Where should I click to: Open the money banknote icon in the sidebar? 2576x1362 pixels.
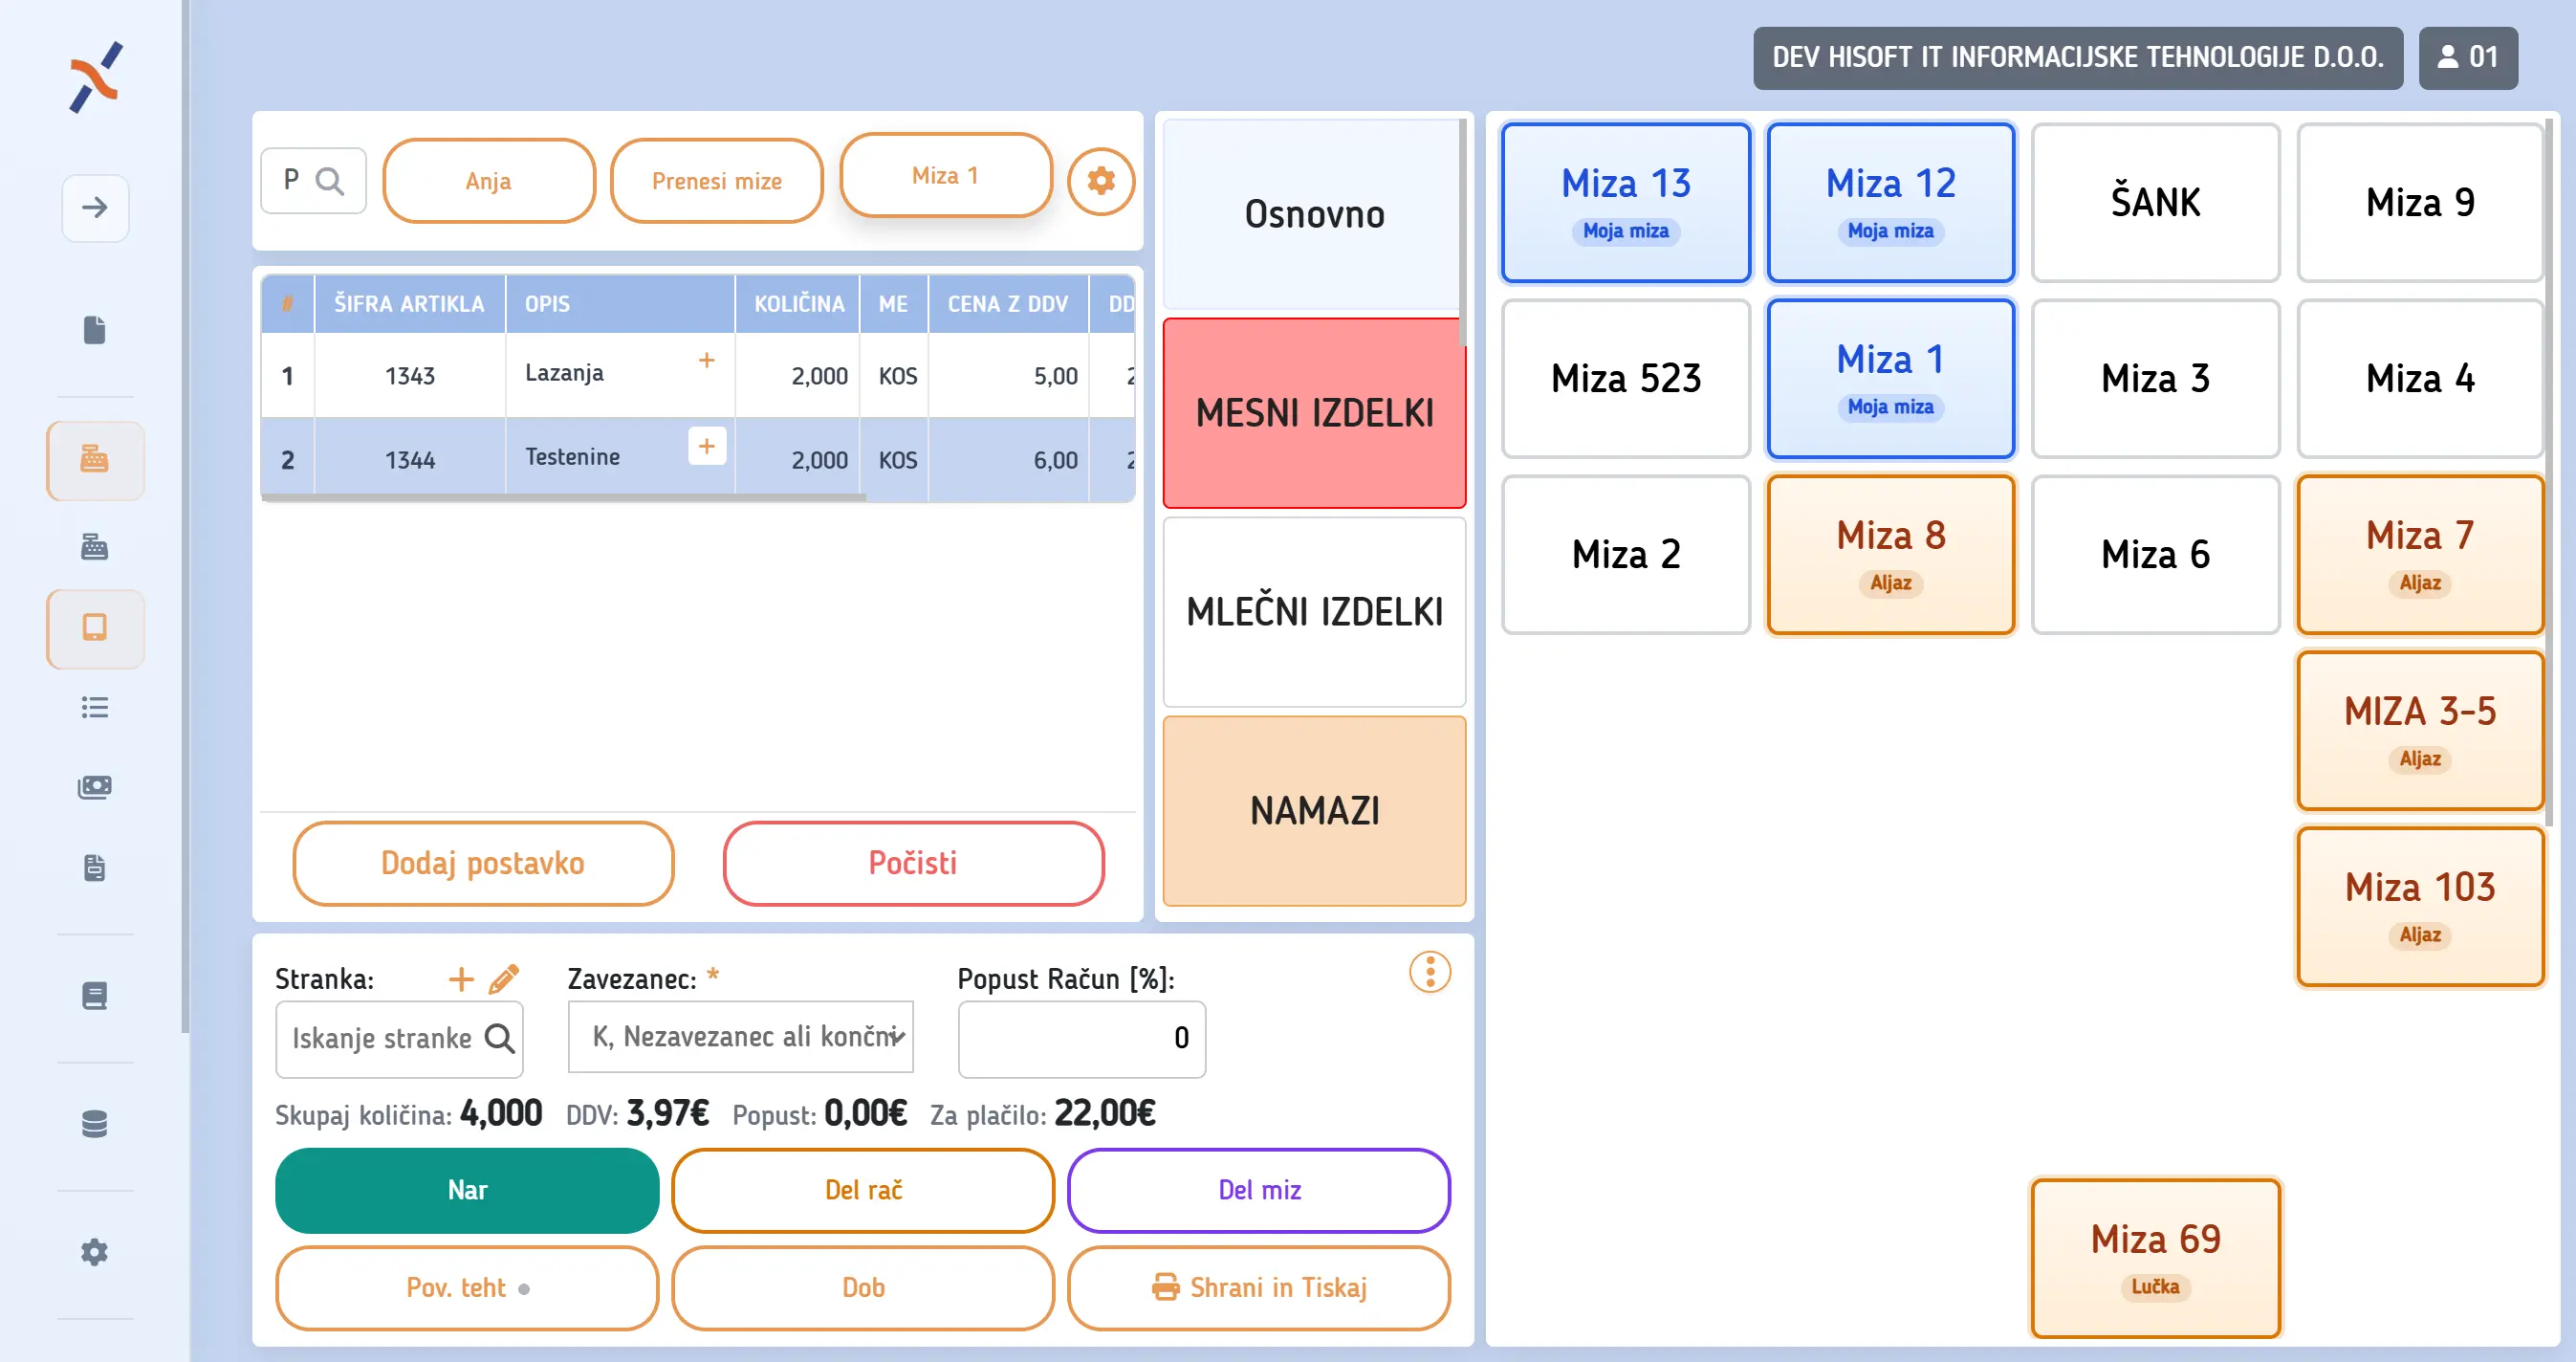pyautogui.click(x=95, y=787)
